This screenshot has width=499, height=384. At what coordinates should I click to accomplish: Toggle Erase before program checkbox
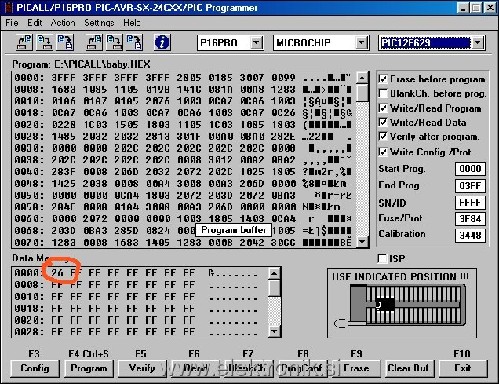[383, 79]
